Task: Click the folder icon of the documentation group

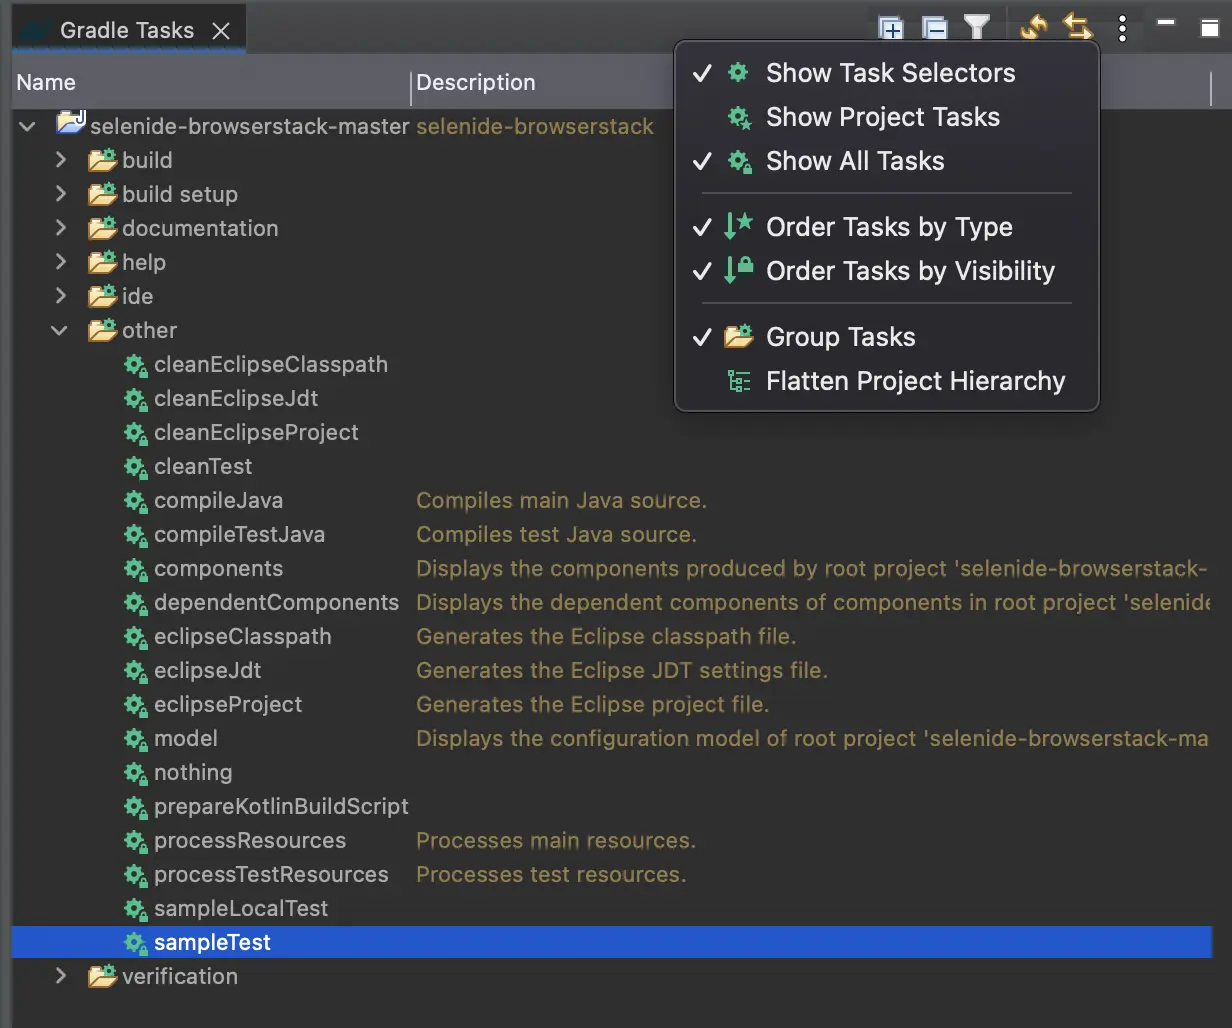Action: point(102,229)
